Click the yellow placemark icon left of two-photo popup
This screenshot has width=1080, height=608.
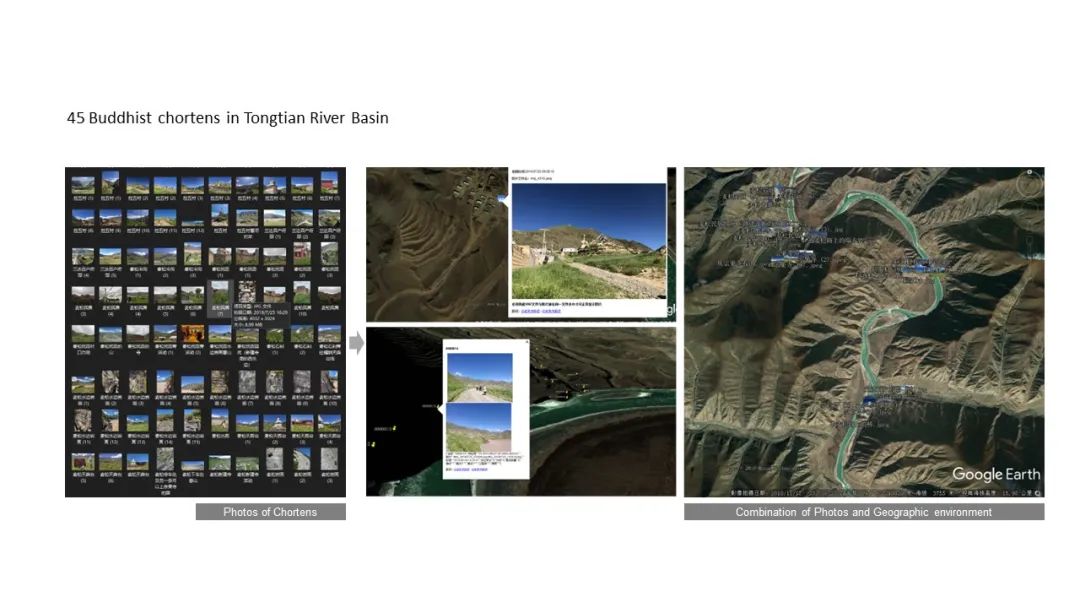click(394, 428)
